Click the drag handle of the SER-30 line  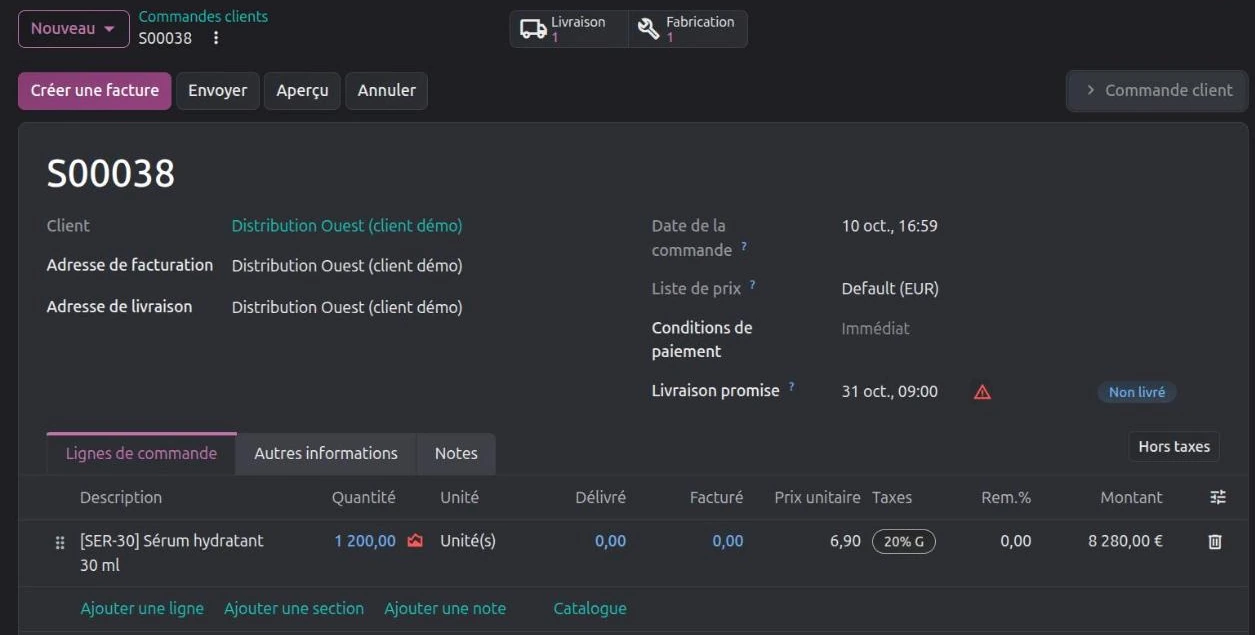60,542
